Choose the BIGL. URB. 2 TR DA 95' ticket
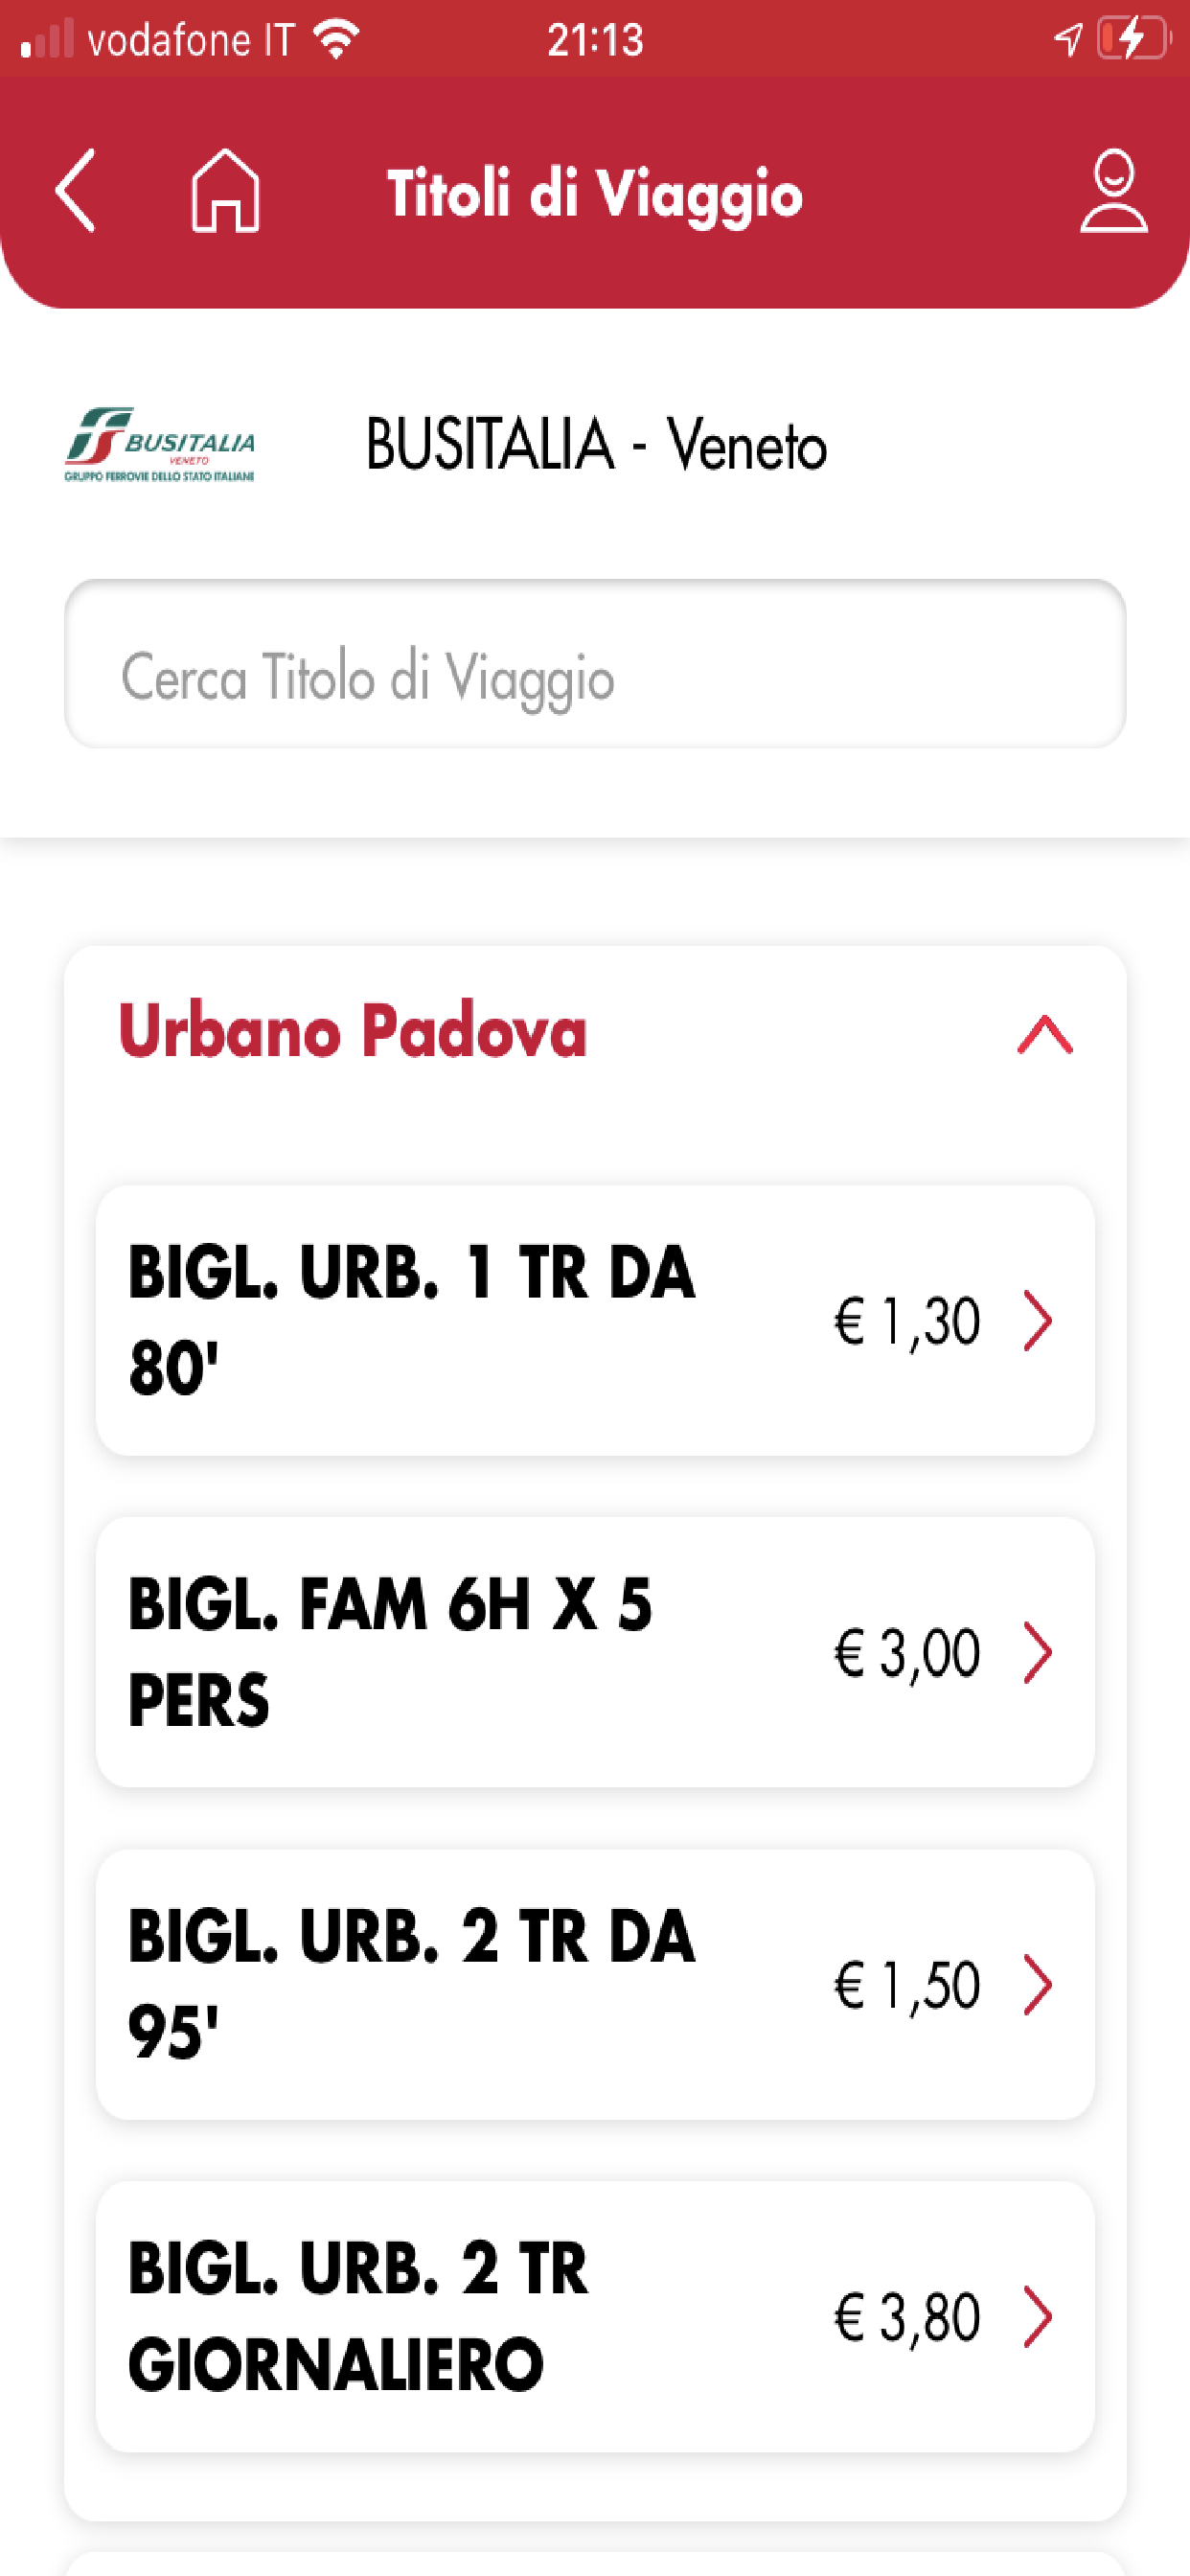Screen dimensions: 1190x2576 [412, 1984]
